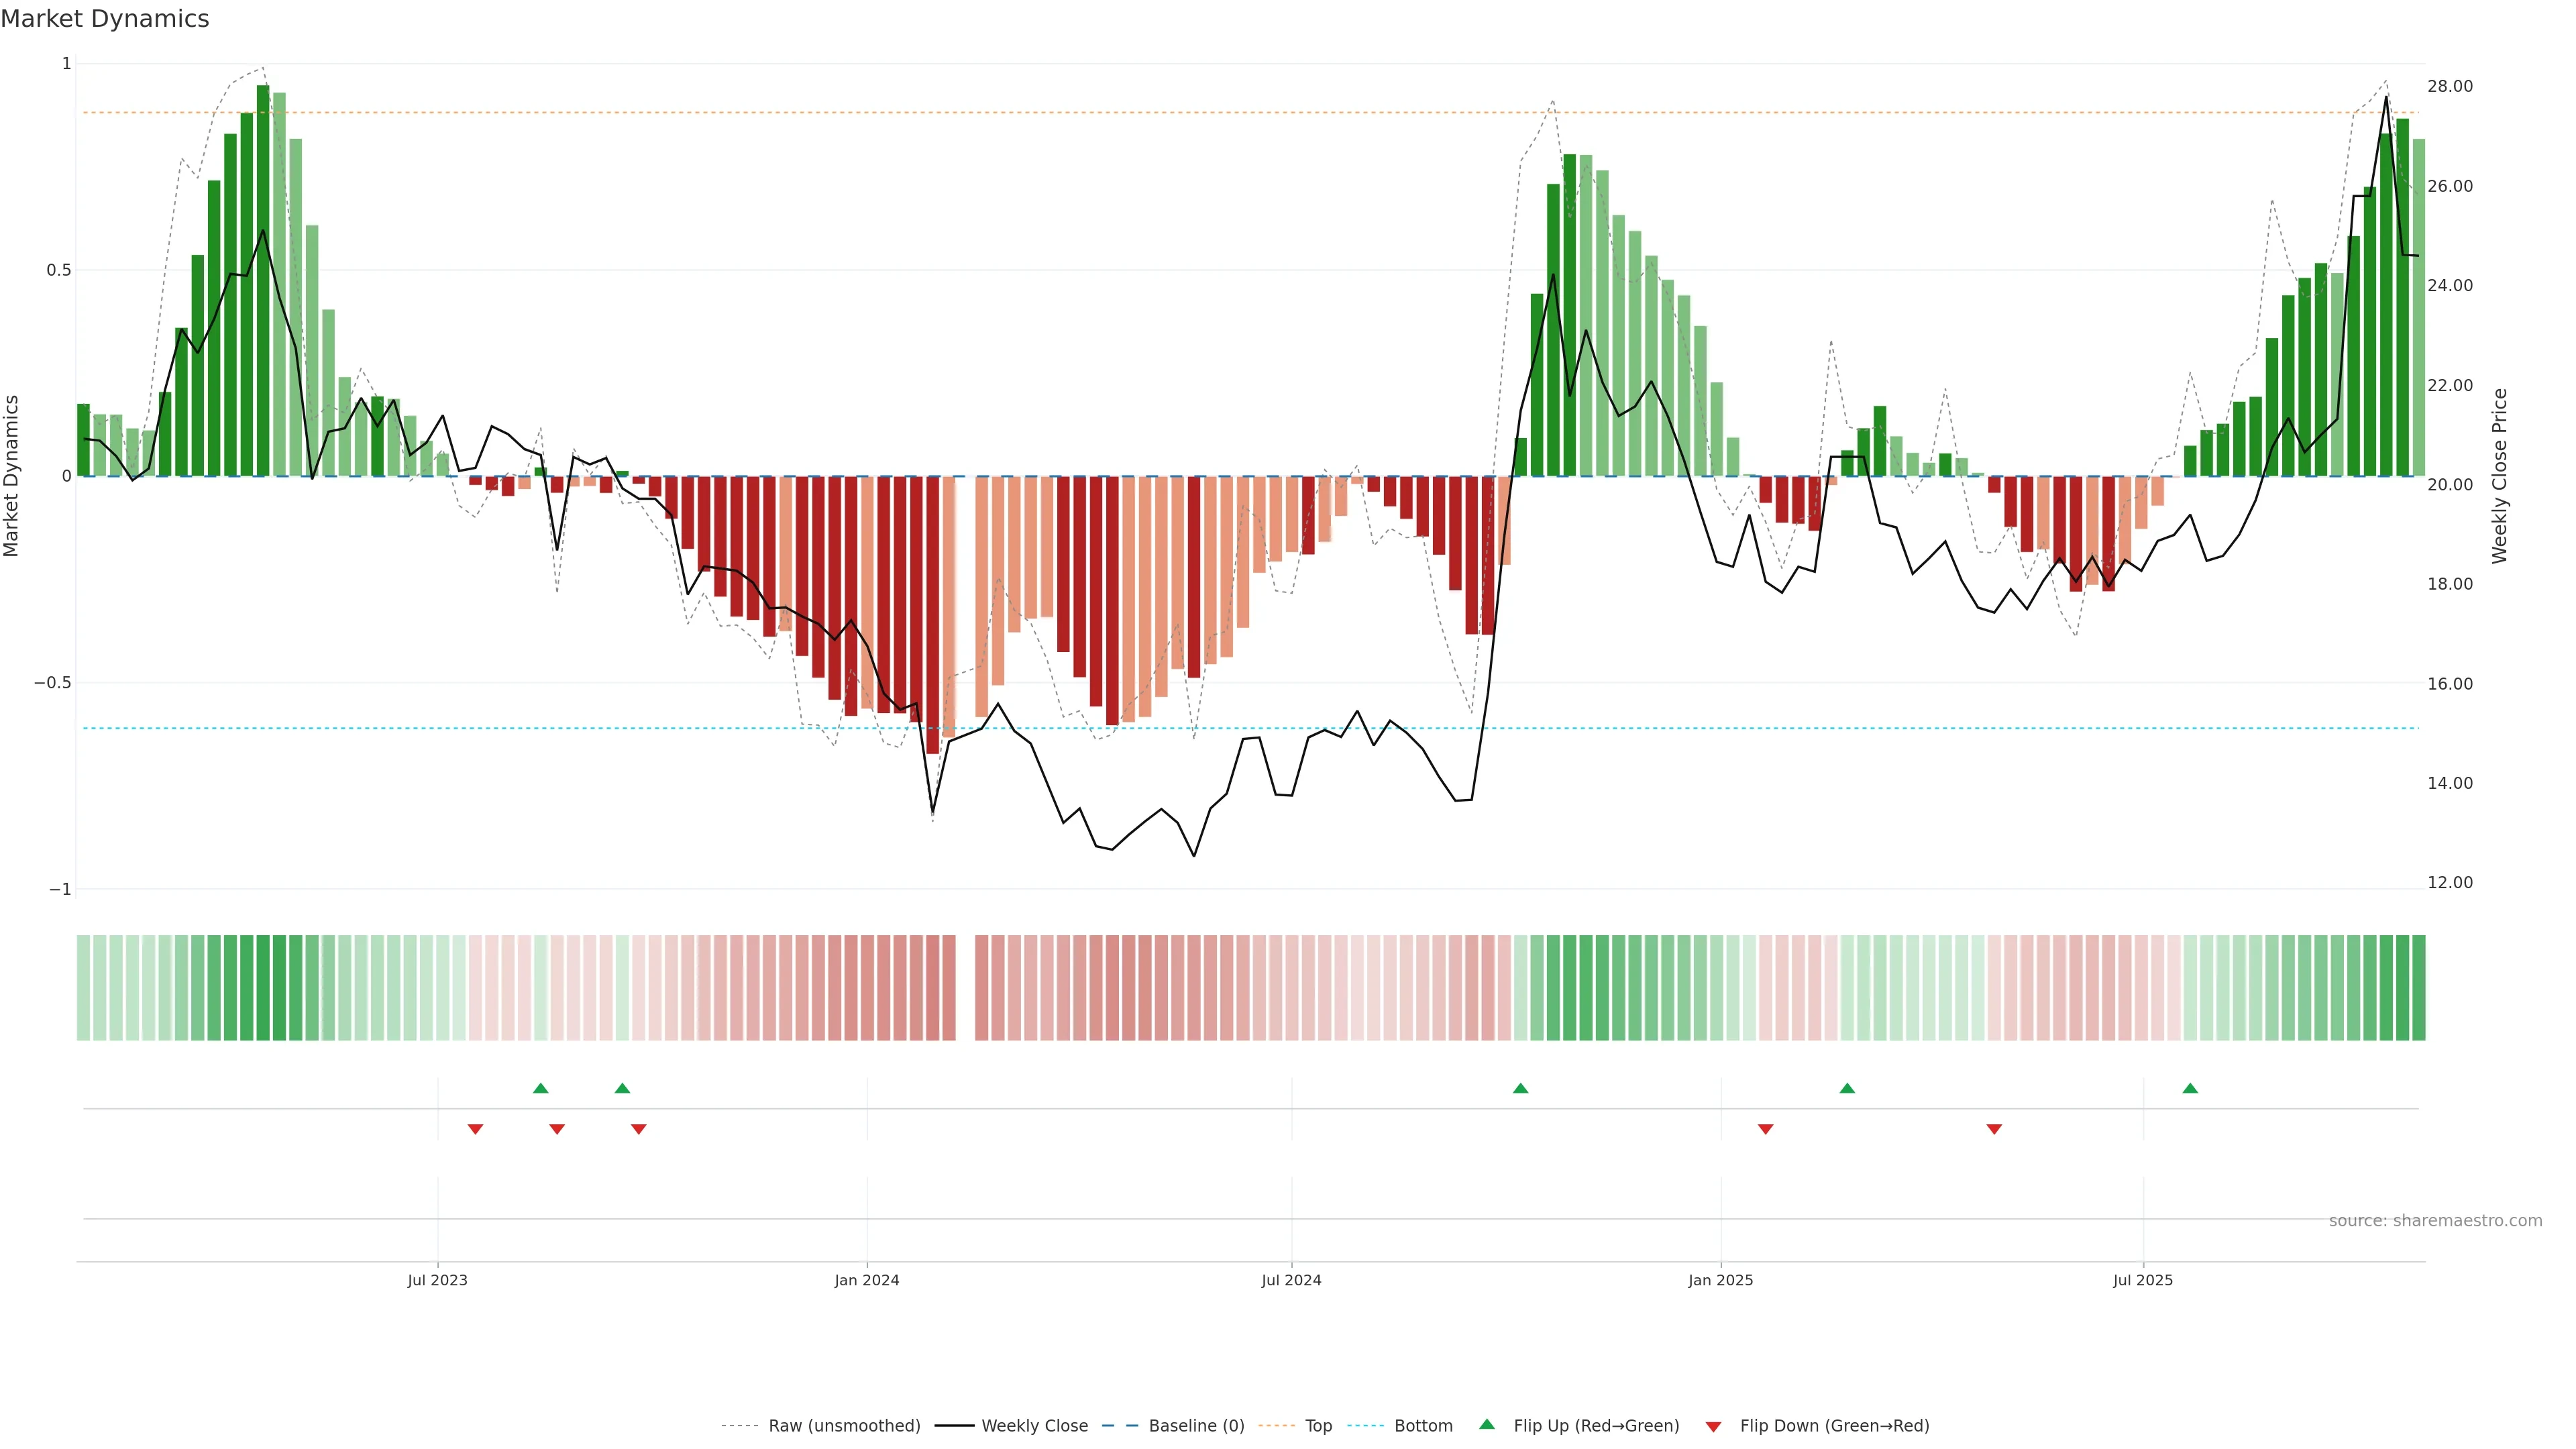This screenshot has width=2576, height=1449.
Task: Click the Market Dynamics chart title
Action: click(x=105, y=19)
